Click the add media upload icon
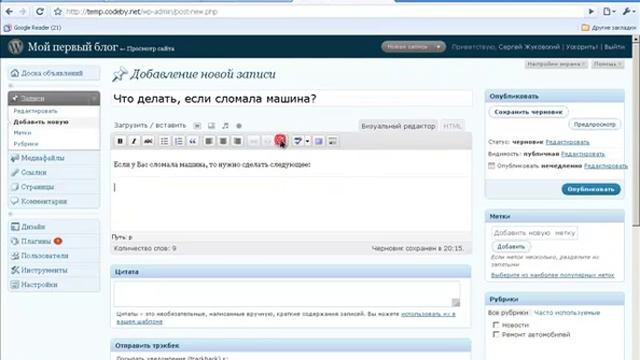640x360 pixels. click(239, 126)
